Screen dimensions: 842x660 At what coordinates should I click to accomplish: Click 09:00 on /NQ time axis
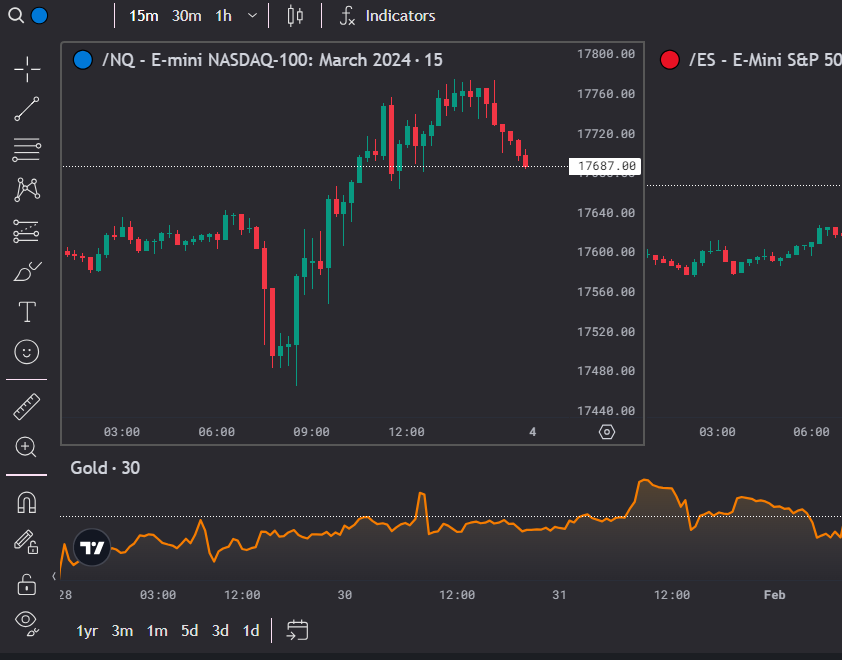pyautogui.click(x=311, y=432)
